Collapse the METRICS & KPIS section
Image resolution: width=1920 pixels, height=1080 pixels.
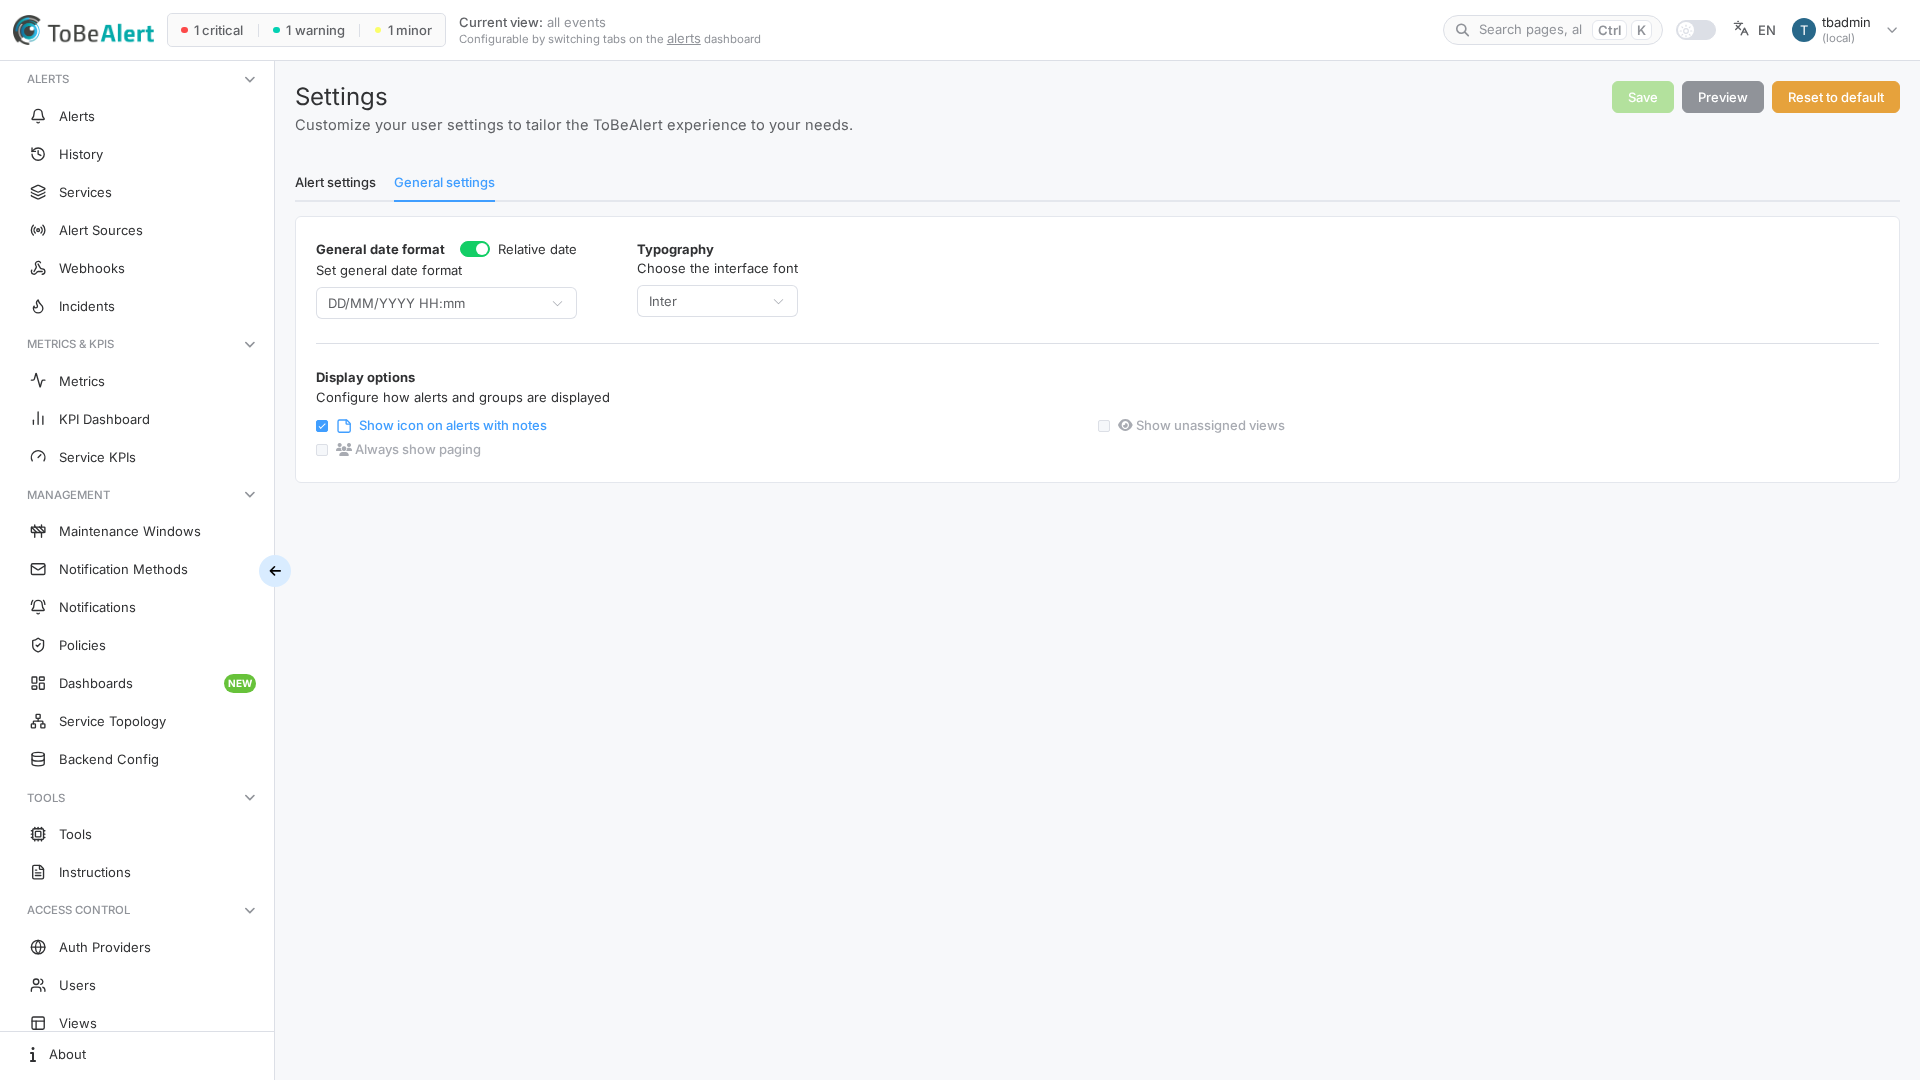(250, 344)
